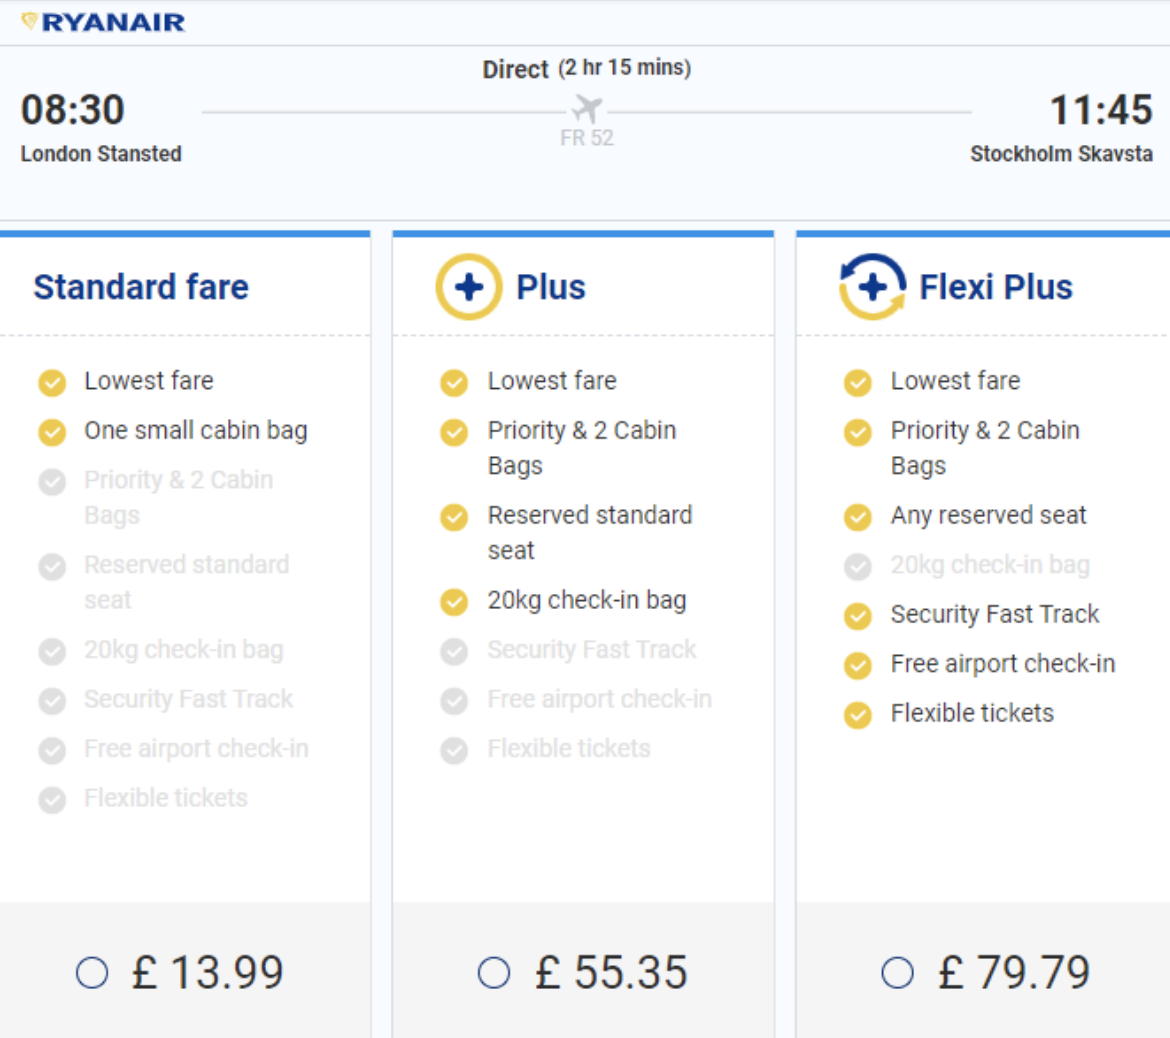Click the Stockholm Skavsta arrival airport

(1061, 154)
